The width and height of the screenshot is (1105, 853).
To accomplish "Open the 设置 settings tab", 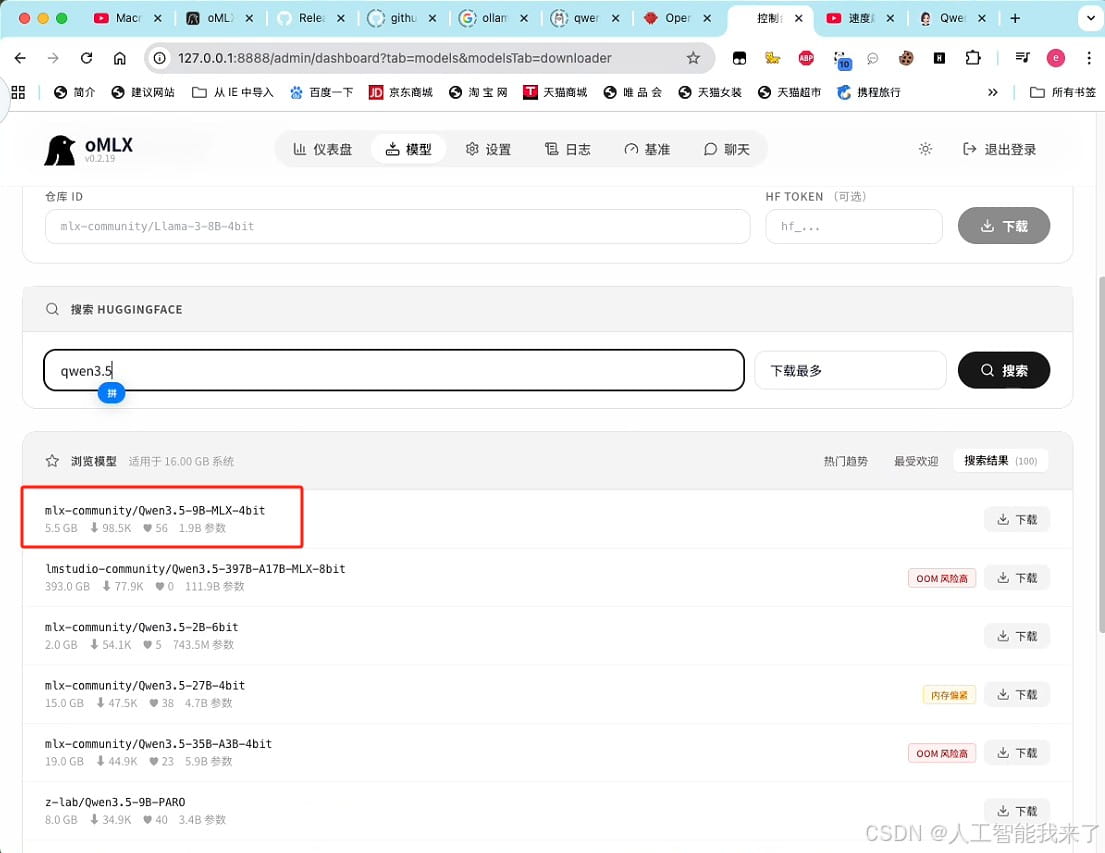I will pos(488,149).
